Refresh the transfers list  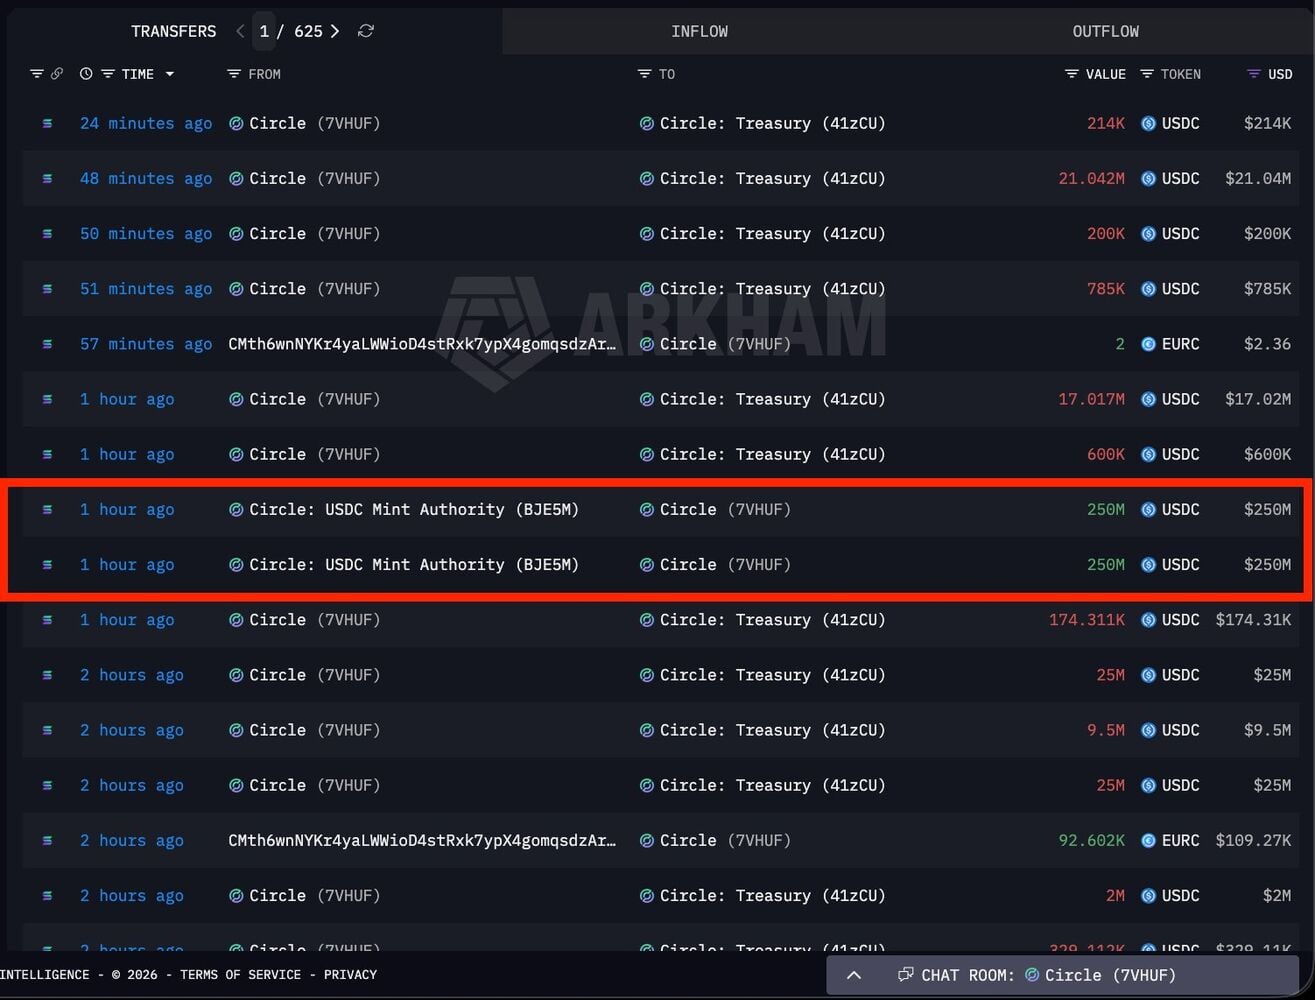(x=366, y=31)
